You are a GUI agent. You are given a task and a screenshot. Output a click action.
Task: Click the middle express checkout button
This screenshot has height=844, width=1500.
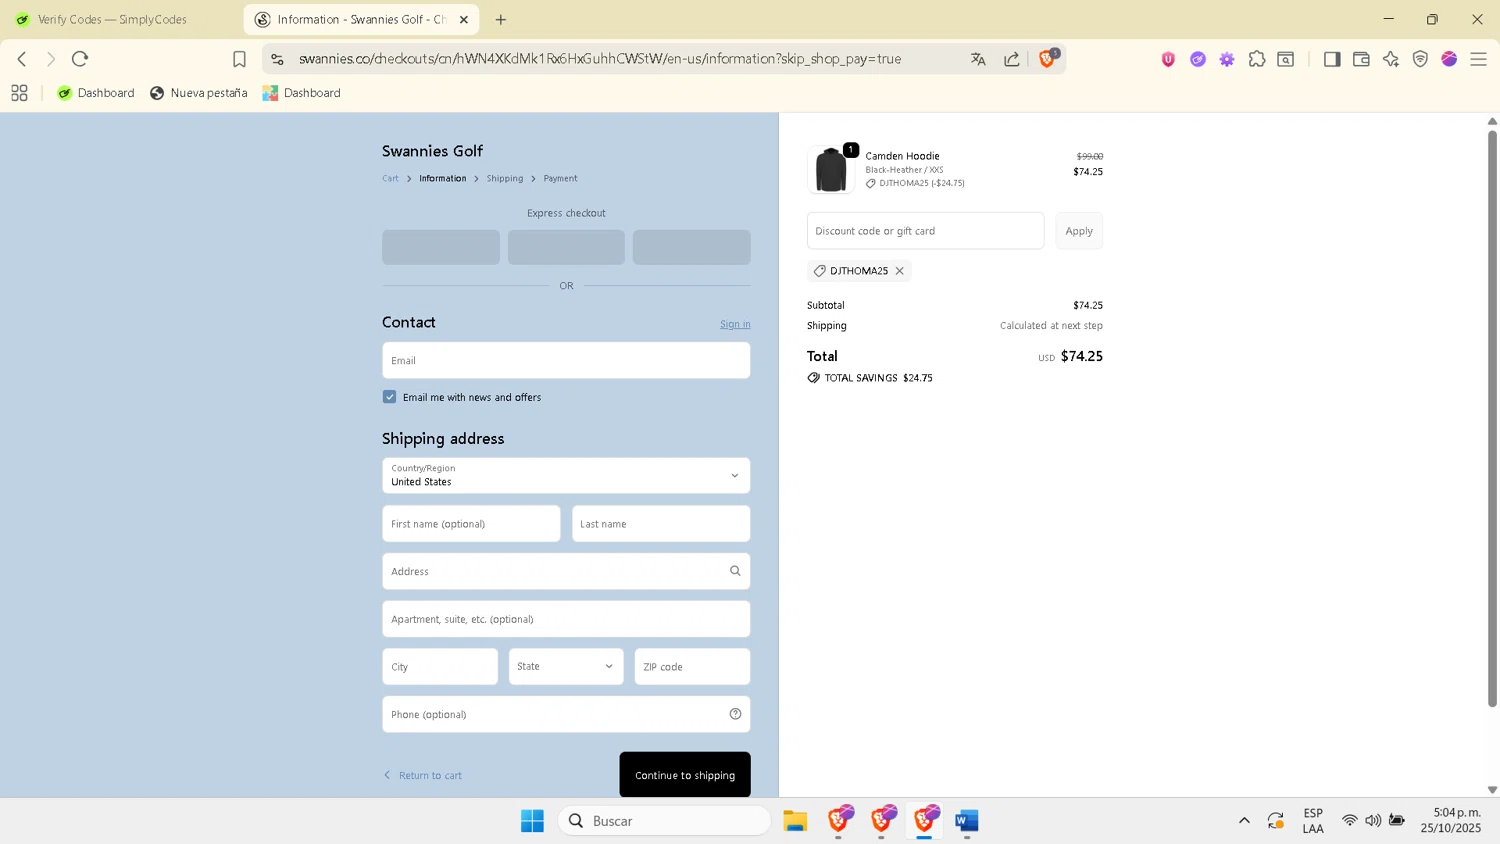click(x=566, y=247)
